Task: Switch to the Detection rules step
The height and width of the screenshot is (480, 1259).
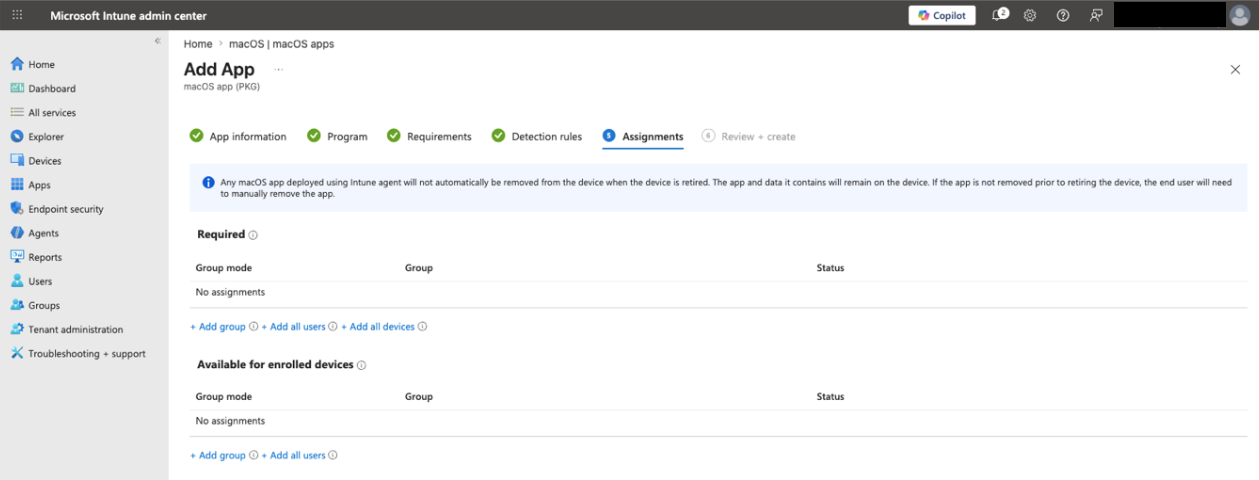Action: click(537, 136)
